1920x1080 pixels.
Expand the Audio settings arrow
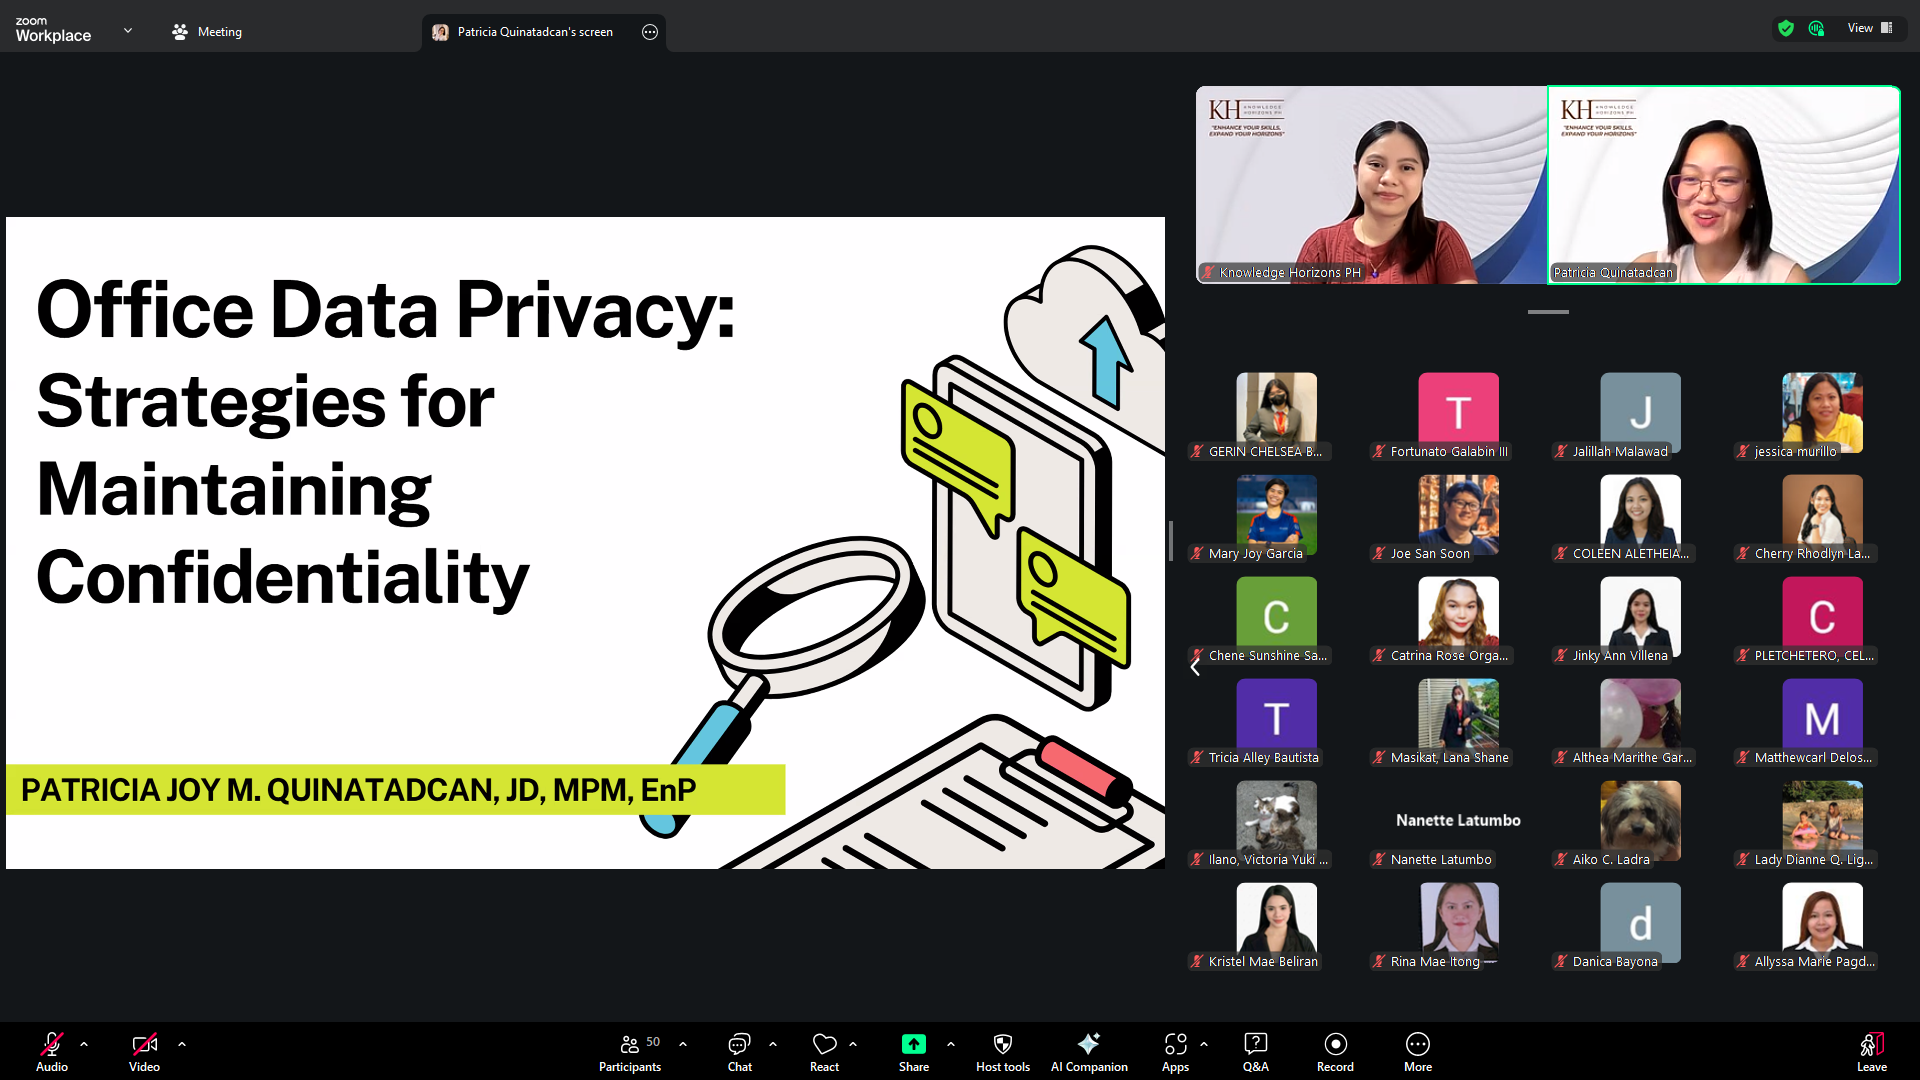pyautogui.click(x=84, y=1044)
